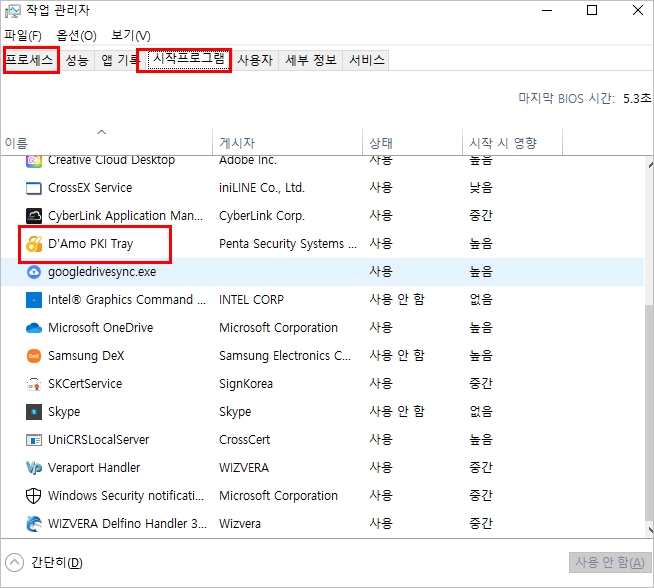Select the Samsung DeX entry

[86, 356]
